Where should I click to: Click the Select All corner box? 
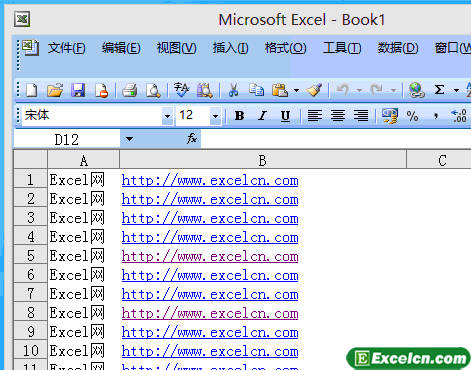pos(30,160)
